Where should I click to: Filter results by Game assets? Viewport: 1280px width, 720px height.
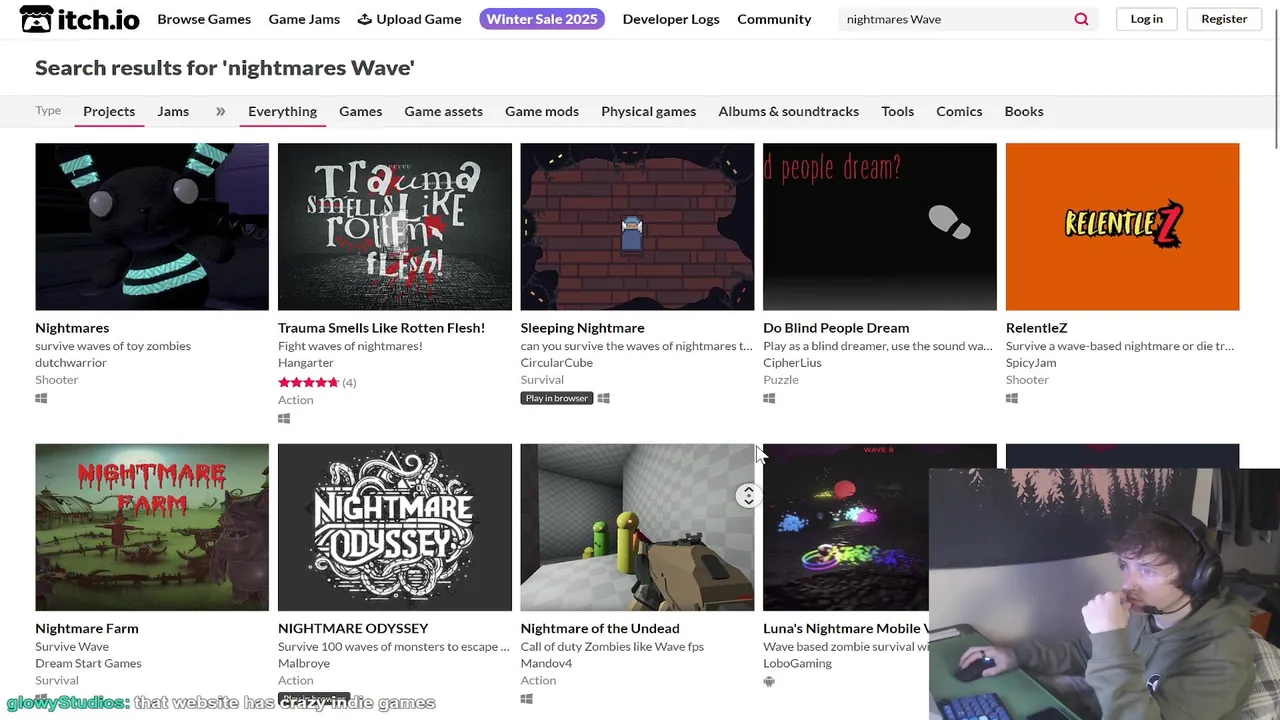(x=443, y=111)
